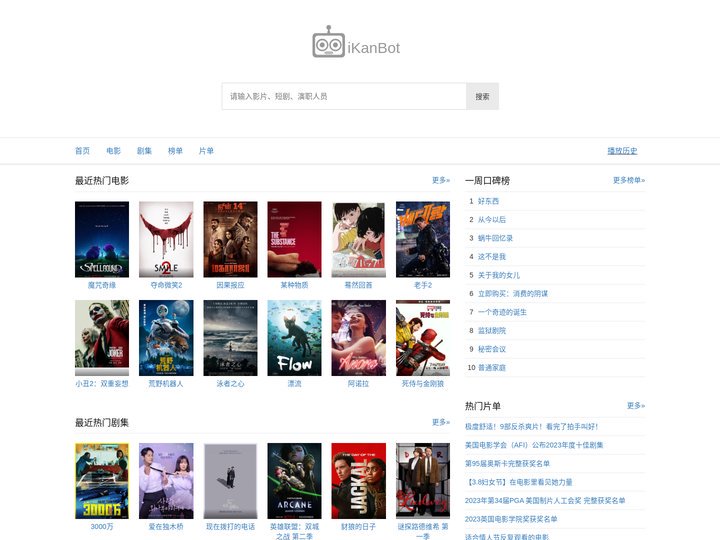Screen dimensions: 720x540
Task: Open rank 8 entry 监狱剧院
Action: pyautogui.click(x=492, y=331)
